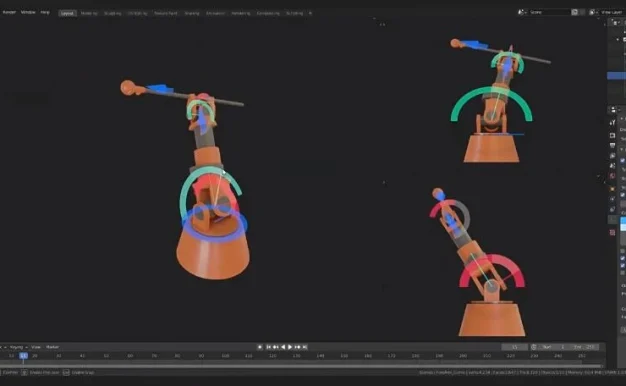Switch to the Modeling workspace tab
Screen dimensions: 626x386
point(89,13)
